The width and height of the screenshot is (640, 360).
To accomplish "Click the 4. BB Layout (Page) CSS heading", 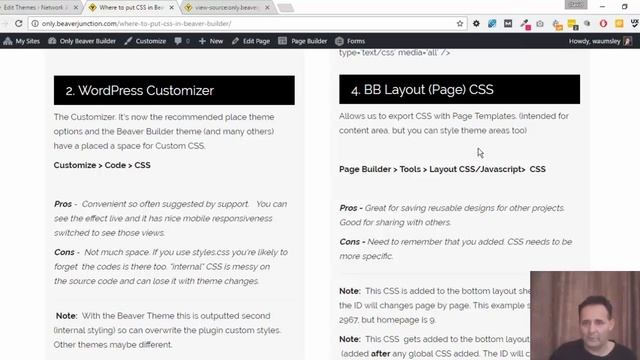I will (460, 89).
